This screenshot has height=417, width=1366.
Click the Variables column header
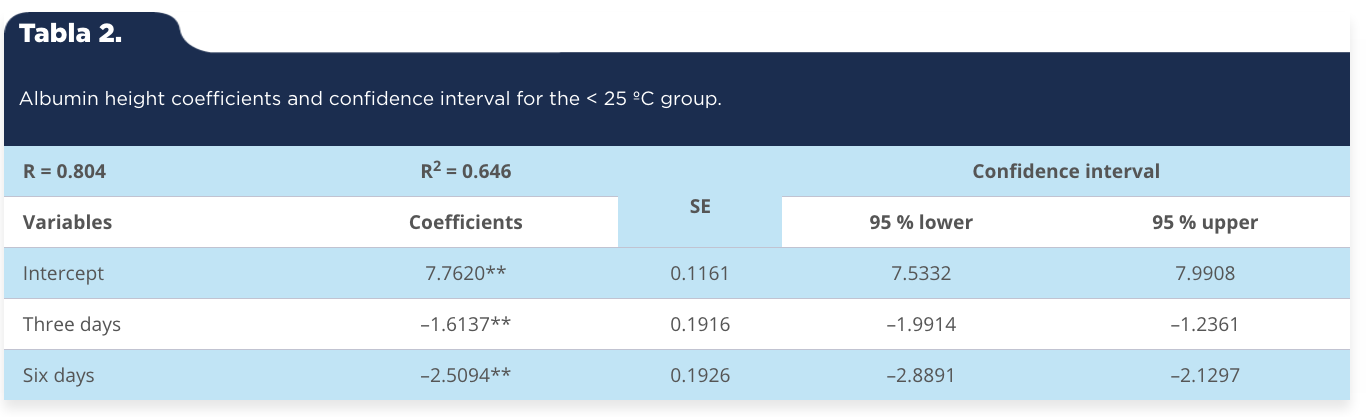click(67, 222)
